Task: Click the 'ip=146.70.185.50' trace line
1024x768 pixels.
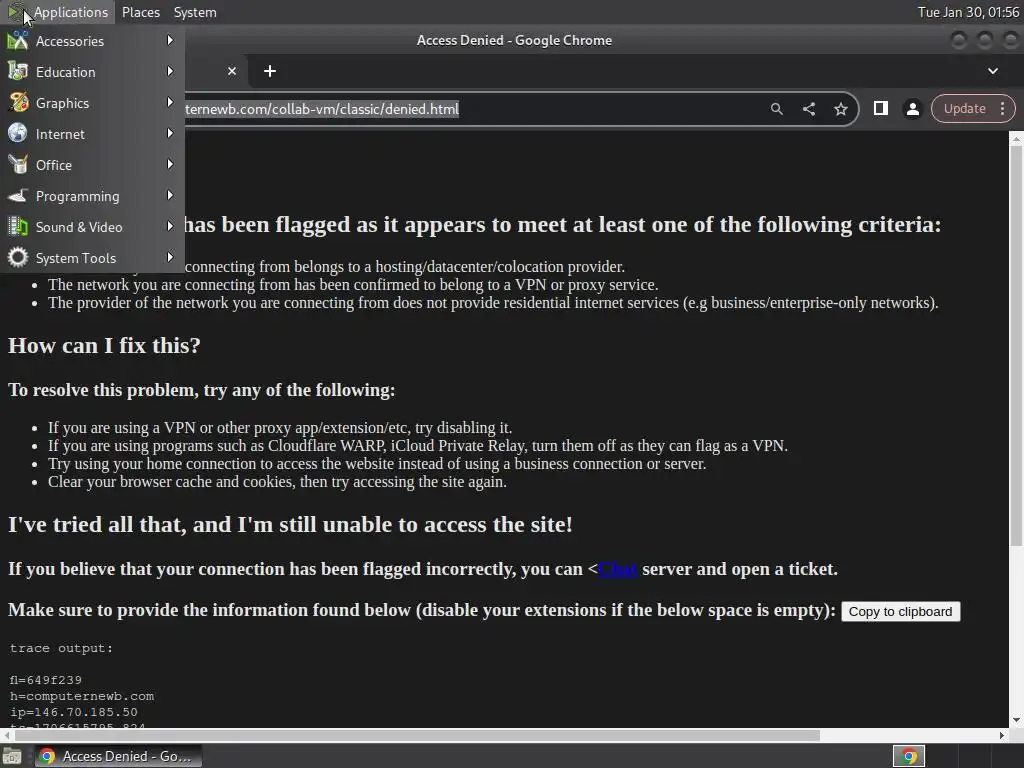Action: pyautogui.click(x=74, y=712)
